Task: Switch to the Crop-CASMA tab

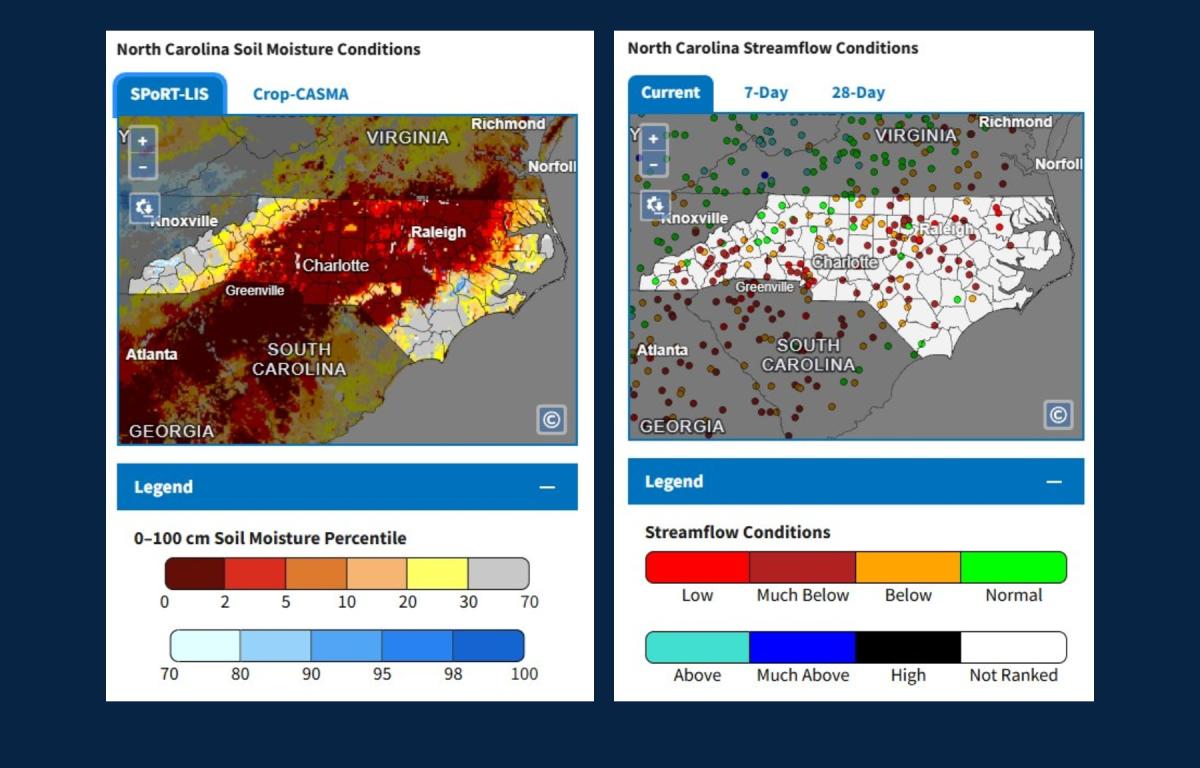Action: [298, 93]
